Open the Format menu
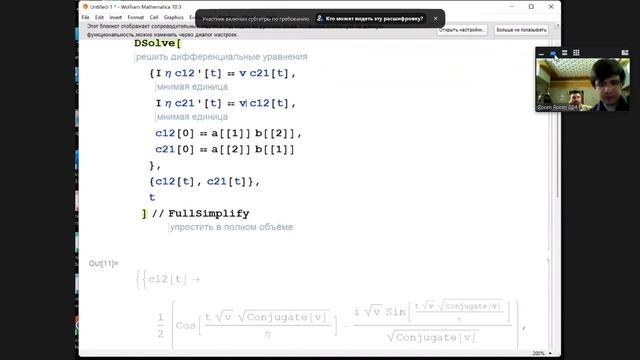 click(136, 18)
